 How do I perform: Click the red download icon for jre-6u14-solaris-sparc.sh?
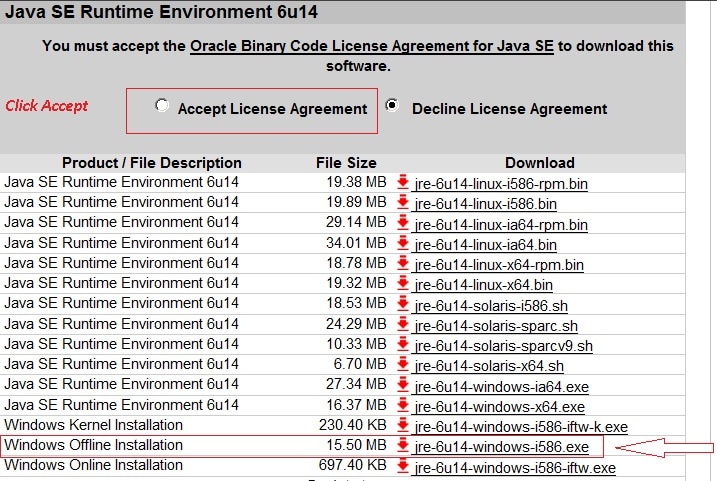[403, 325]
